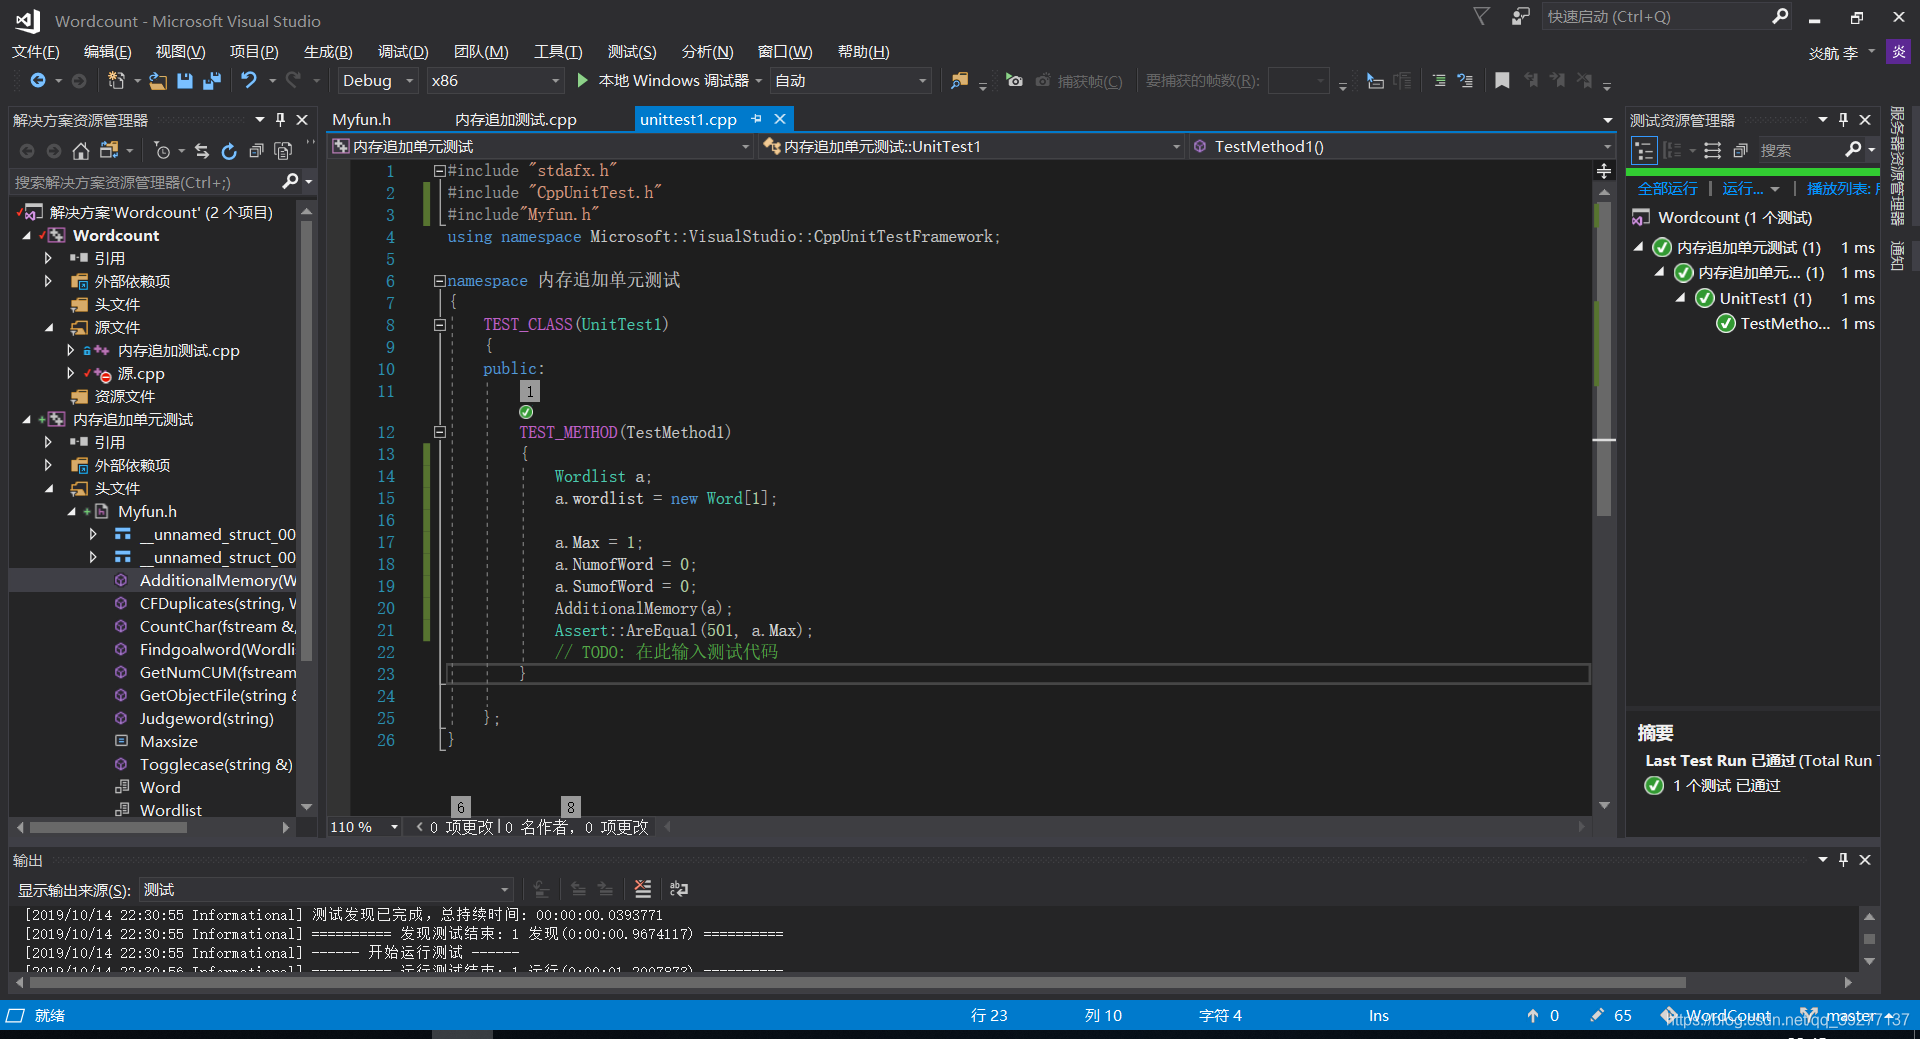The image size is (1920, 1039).
Task: Click Show All Files in Solution Explorer
Action: [283, 151]
